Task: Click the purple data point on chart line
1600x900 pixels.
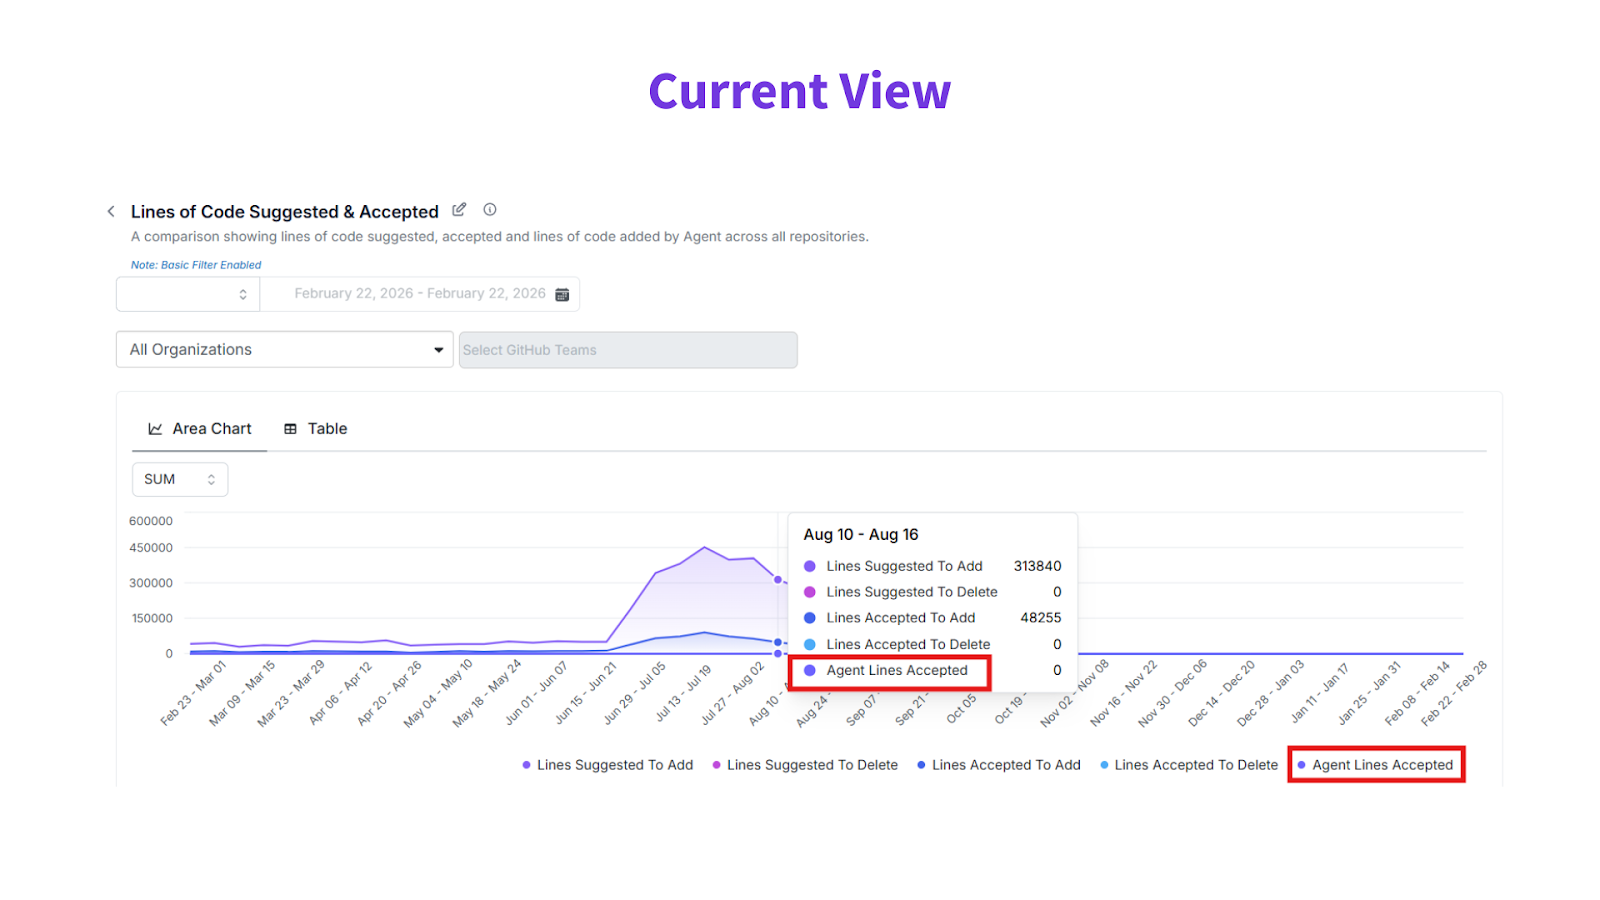Action: coord(778,580)
